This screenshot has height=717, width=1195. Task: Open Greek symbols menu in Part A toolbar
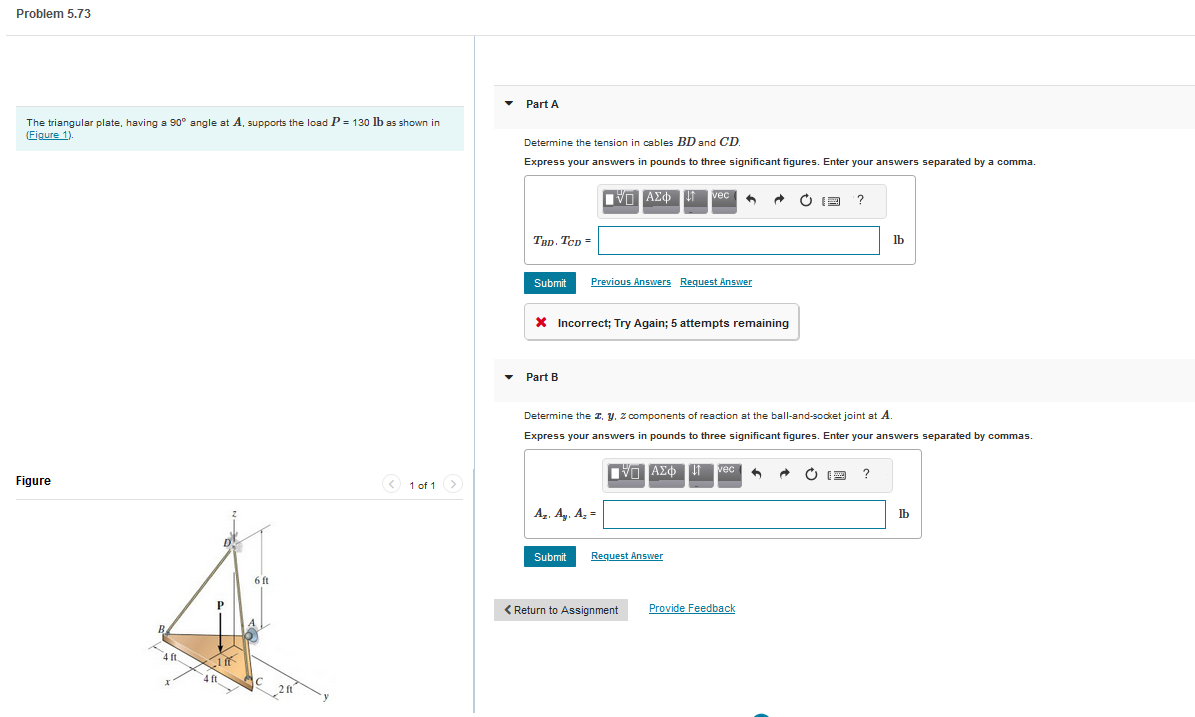661,200
